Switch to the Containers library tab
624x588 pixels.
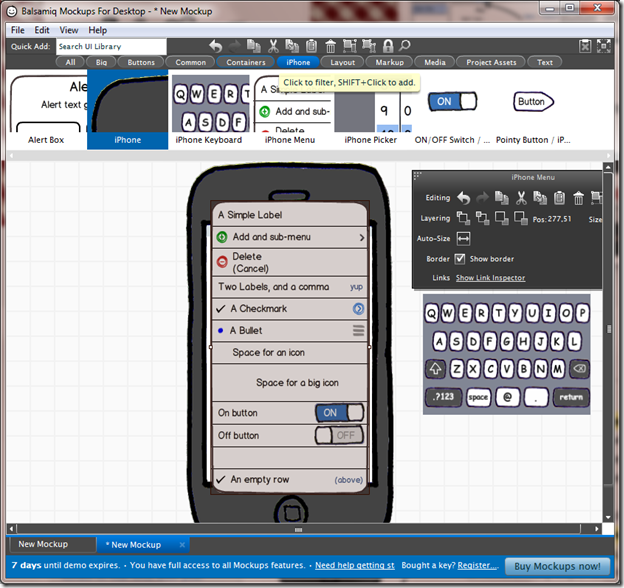click(245, 62)
